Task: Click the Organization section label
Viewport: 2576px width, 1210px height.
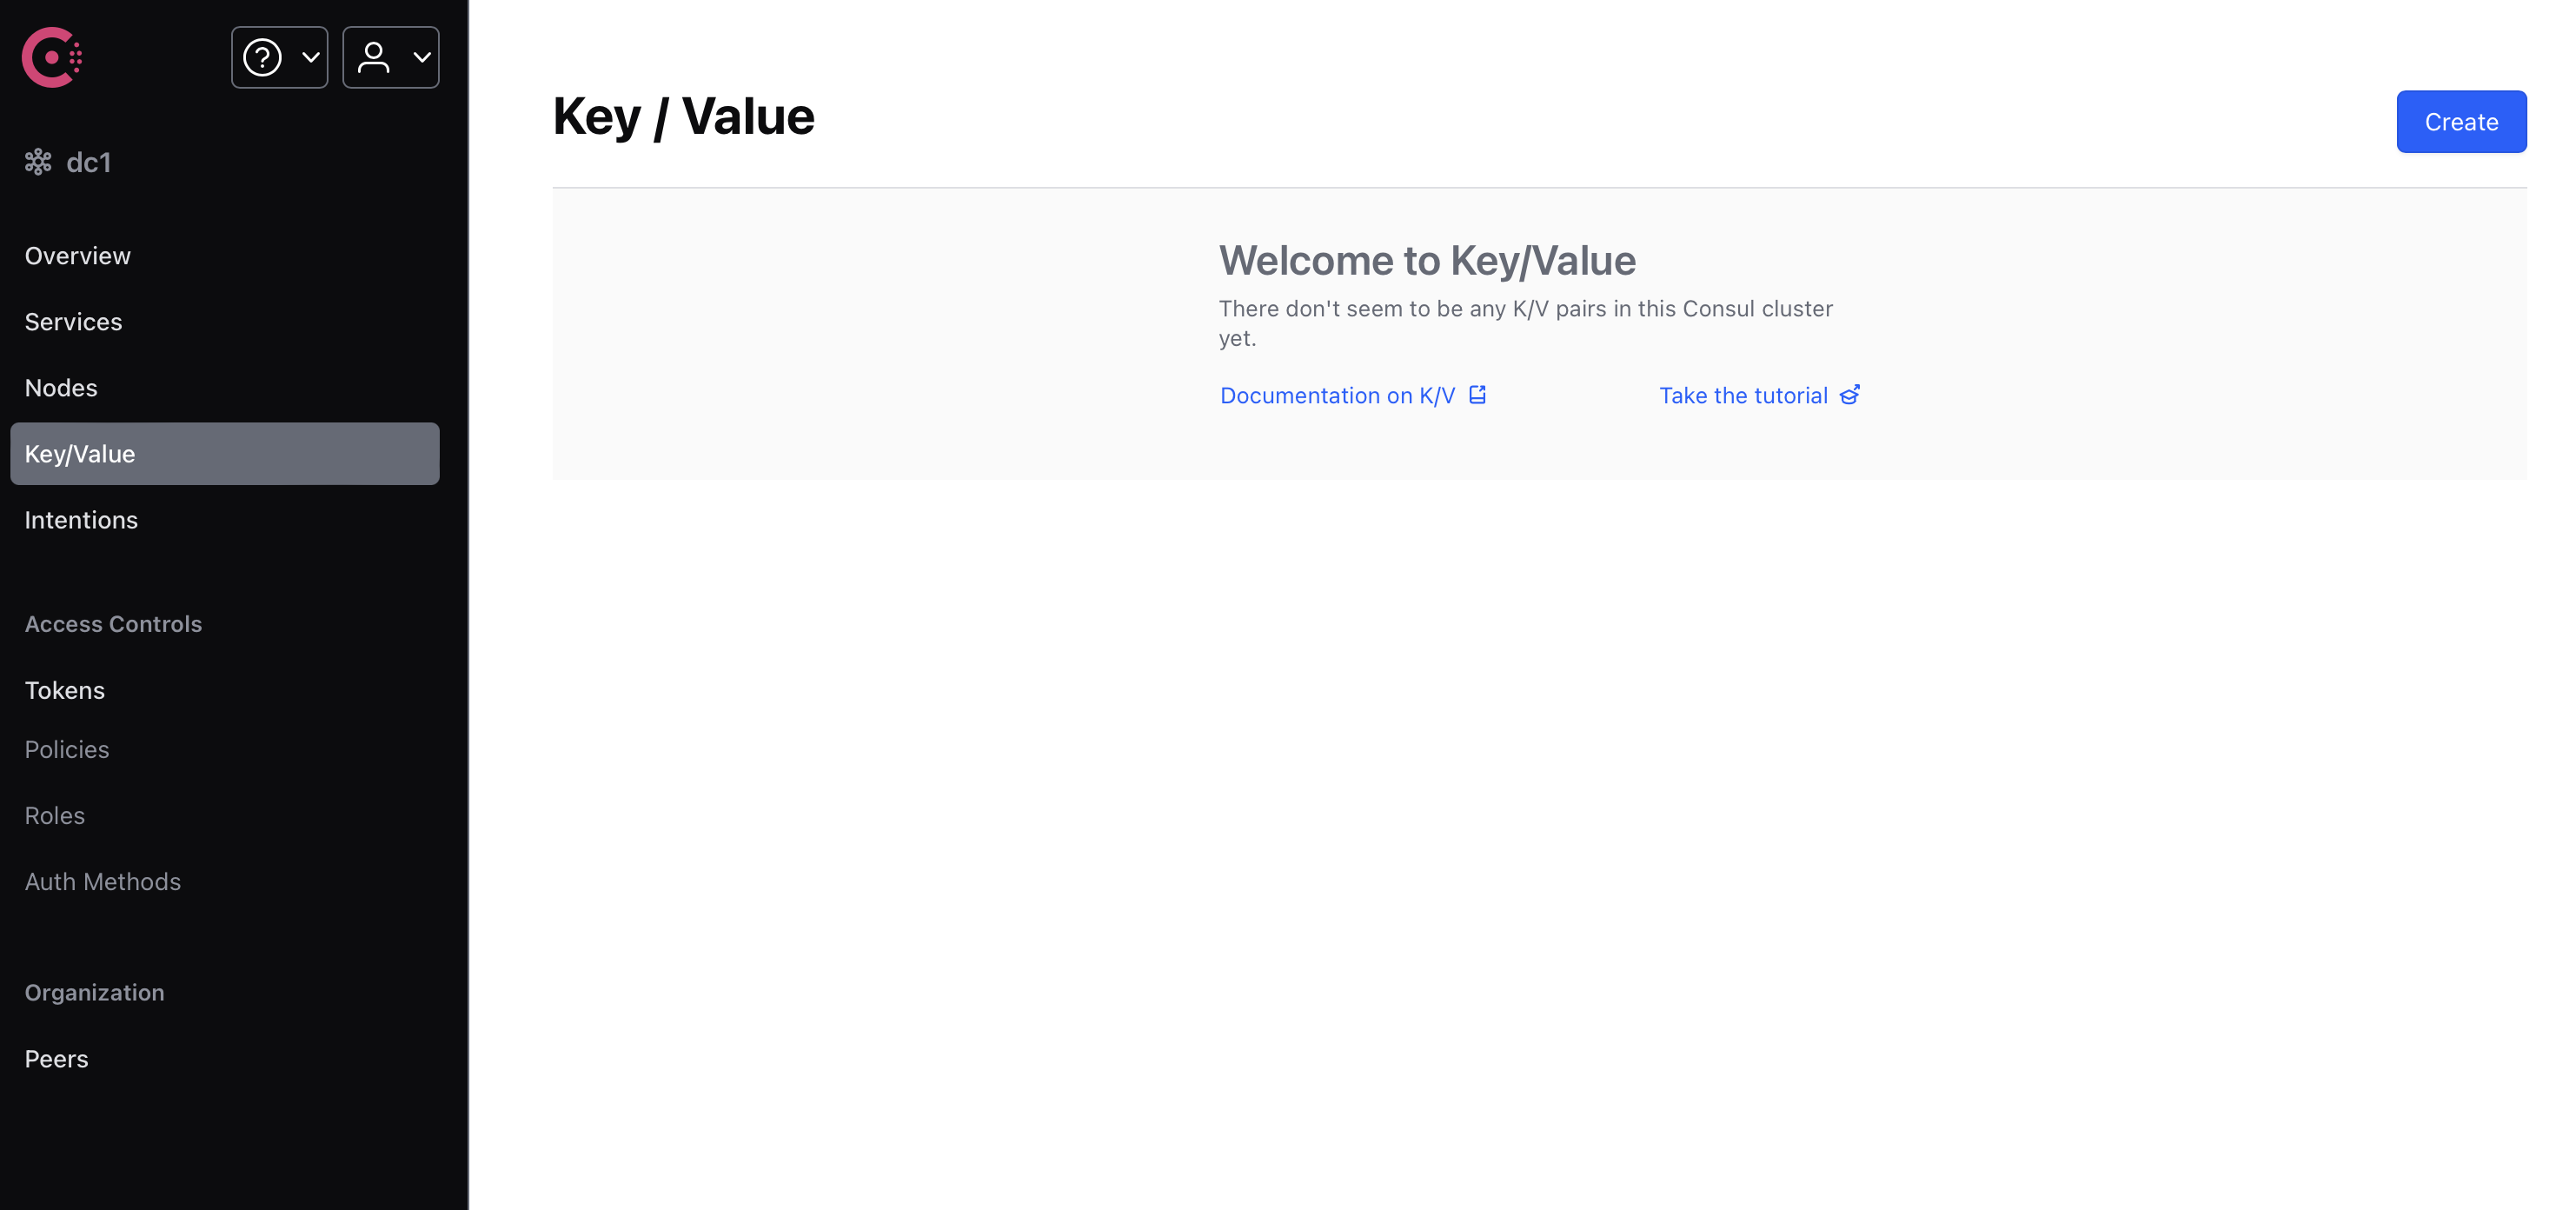Action: tap(95, 992)
